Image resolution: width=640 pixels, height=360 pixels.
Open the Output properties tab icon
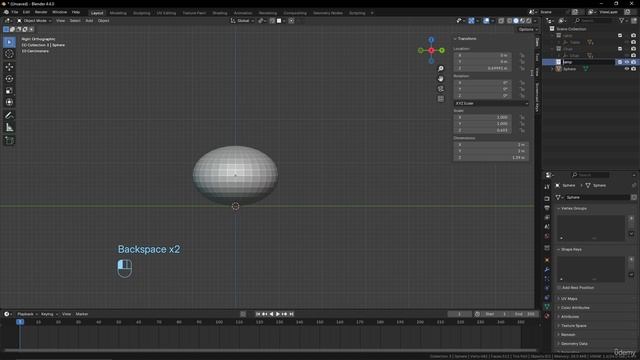(x=547, y=208)
